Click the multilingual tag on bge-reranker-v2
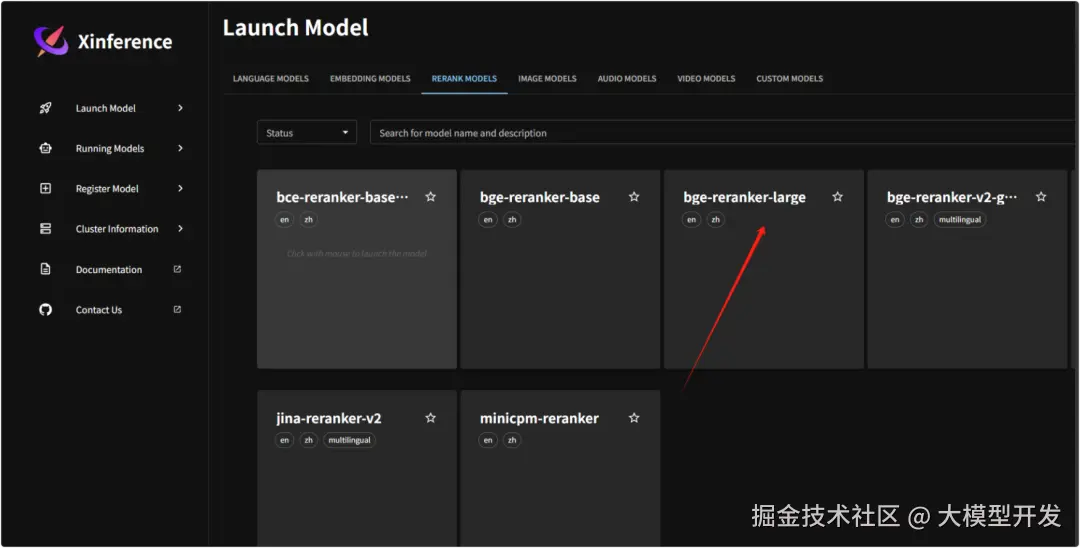 click(959, 220)
